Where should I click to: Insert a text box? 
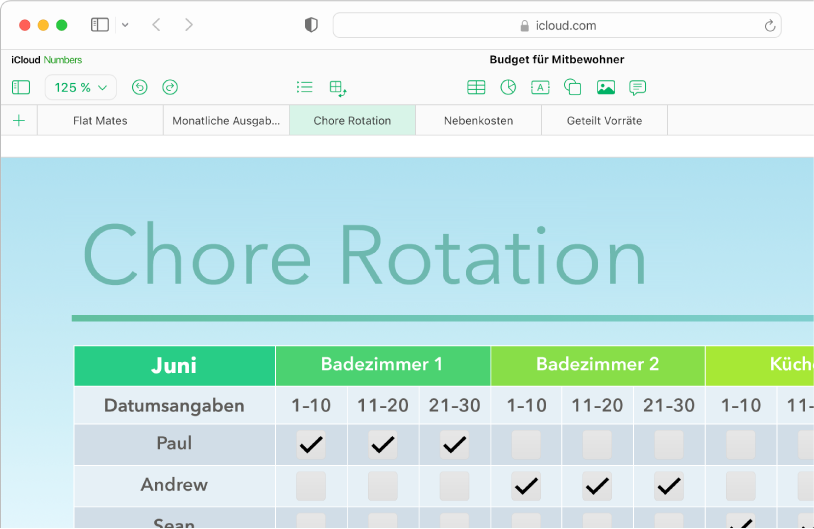click(x=540, y=87)
